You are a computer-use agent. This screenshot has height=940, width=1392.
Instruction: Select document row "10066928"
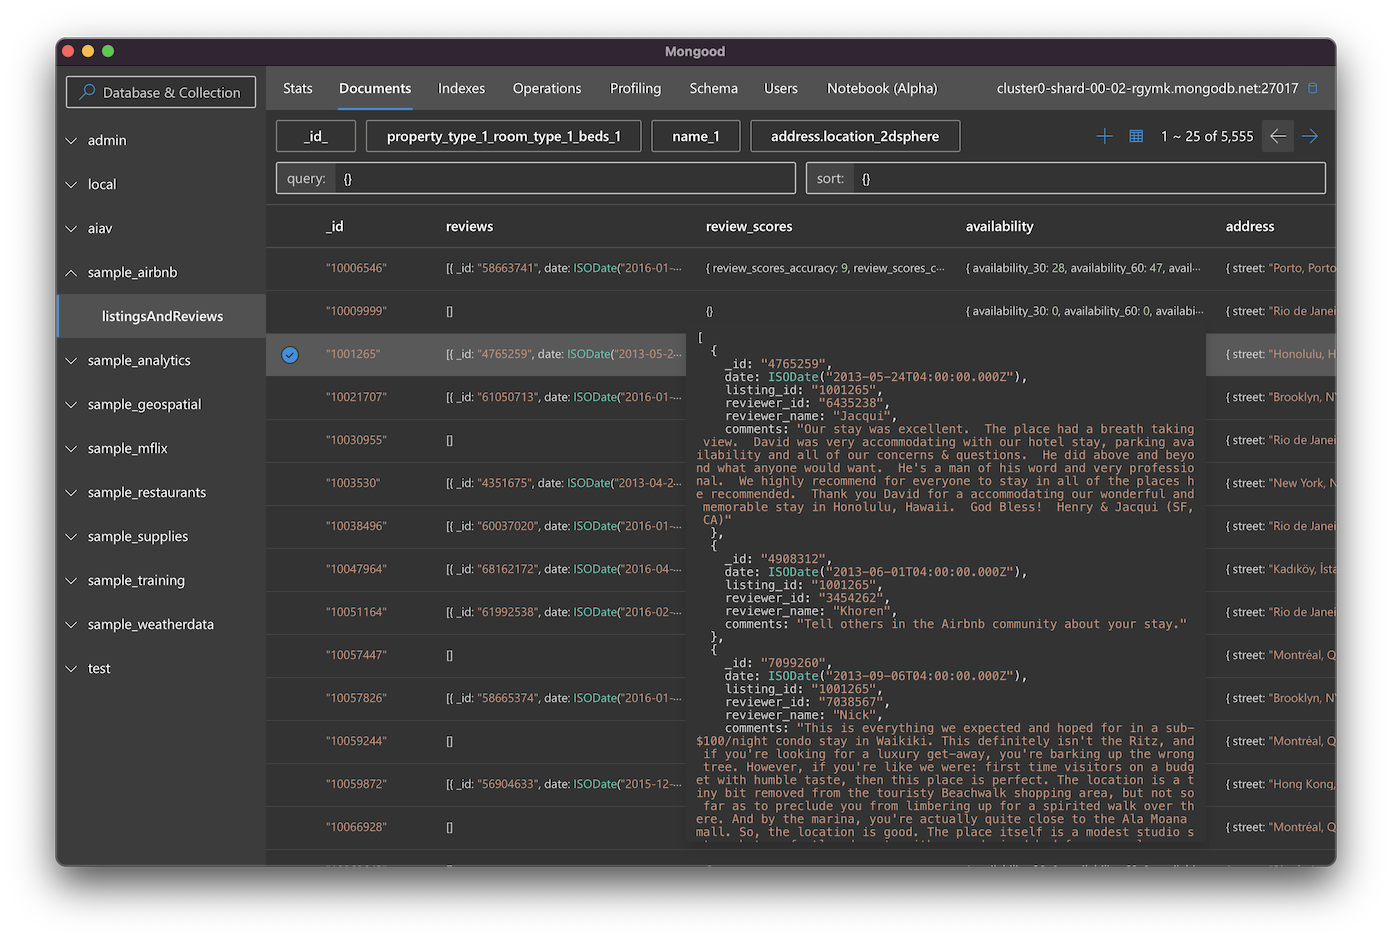coord(476,827)
